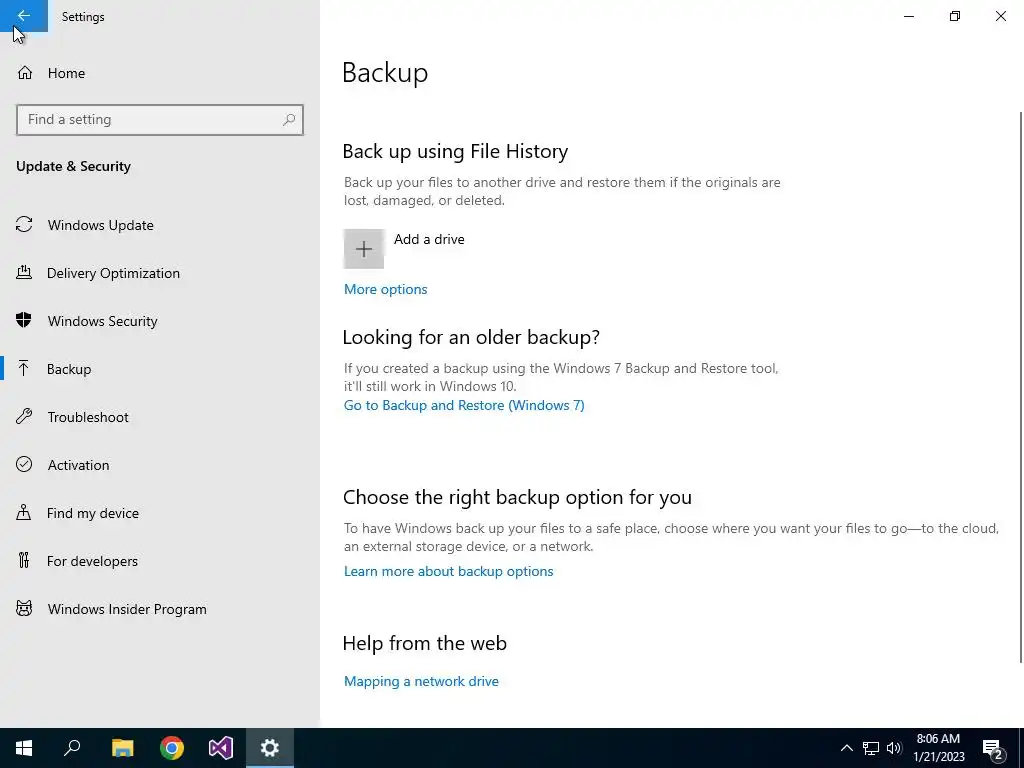Click the Windows Security shield icon
The image size is (1024, 768).
pos(24,320)
